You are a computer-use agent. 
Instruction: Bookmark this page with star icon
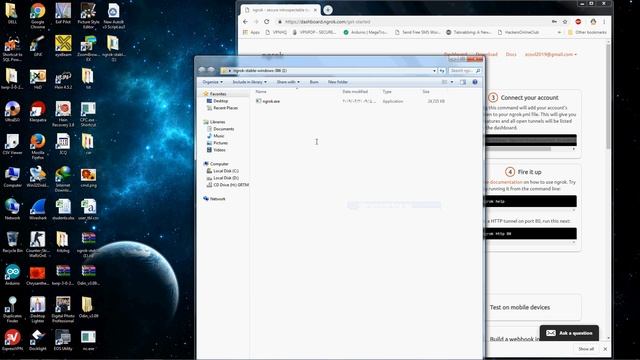[x=565, y=22]
